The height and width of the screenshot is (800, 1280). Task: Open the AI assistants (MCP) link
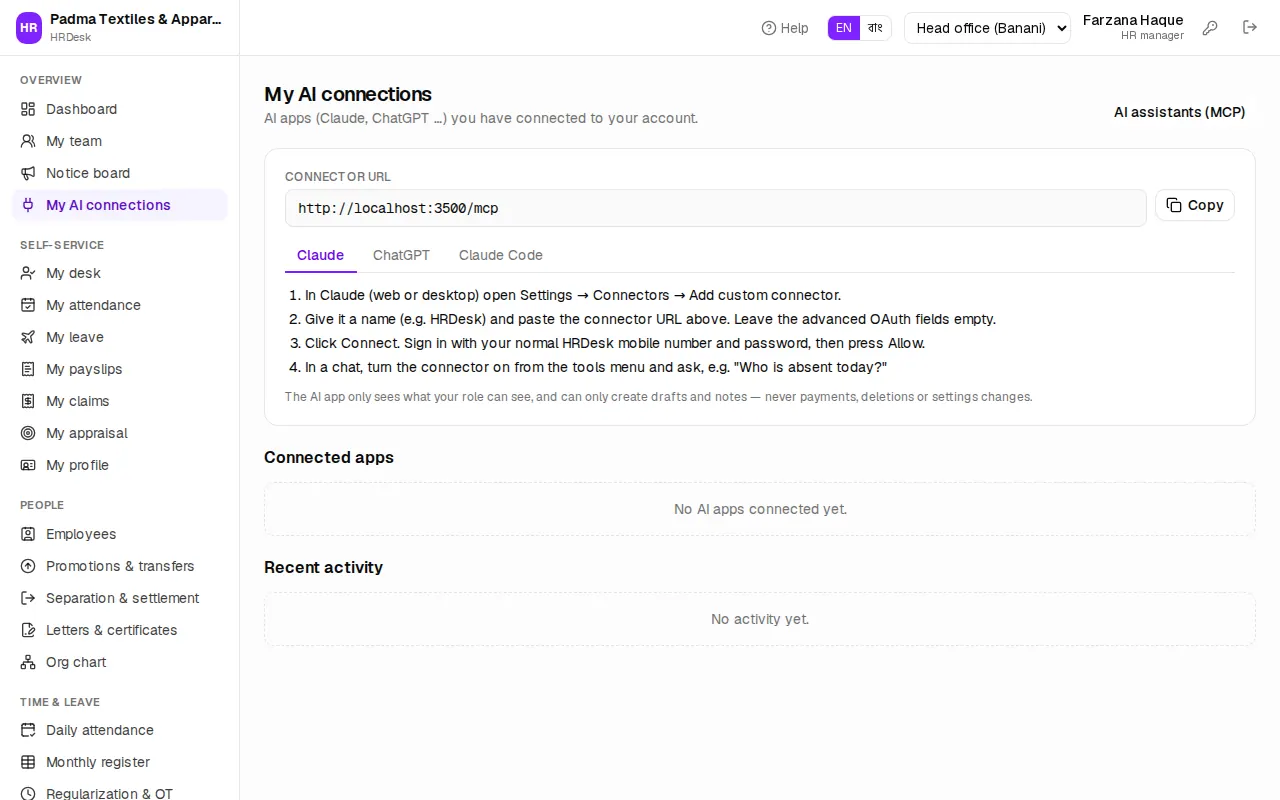pyautogui.click(x=1180, y=112)
